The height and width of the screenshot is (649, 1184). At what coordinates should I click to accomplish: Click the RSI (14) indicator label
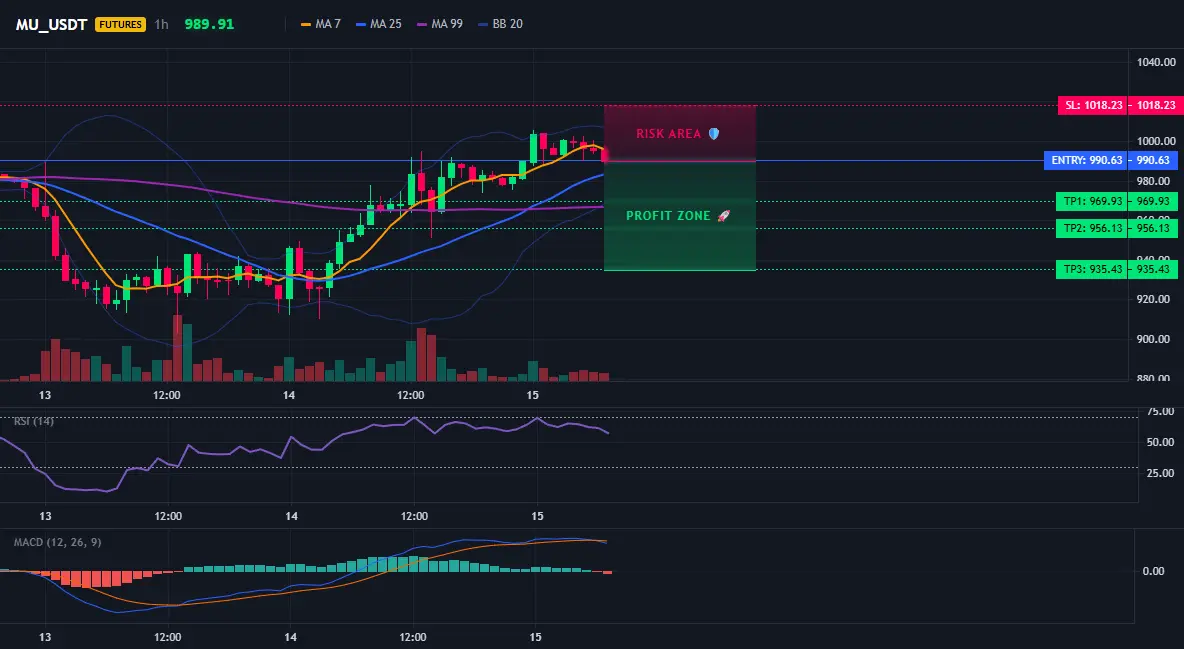click(34, 421)
